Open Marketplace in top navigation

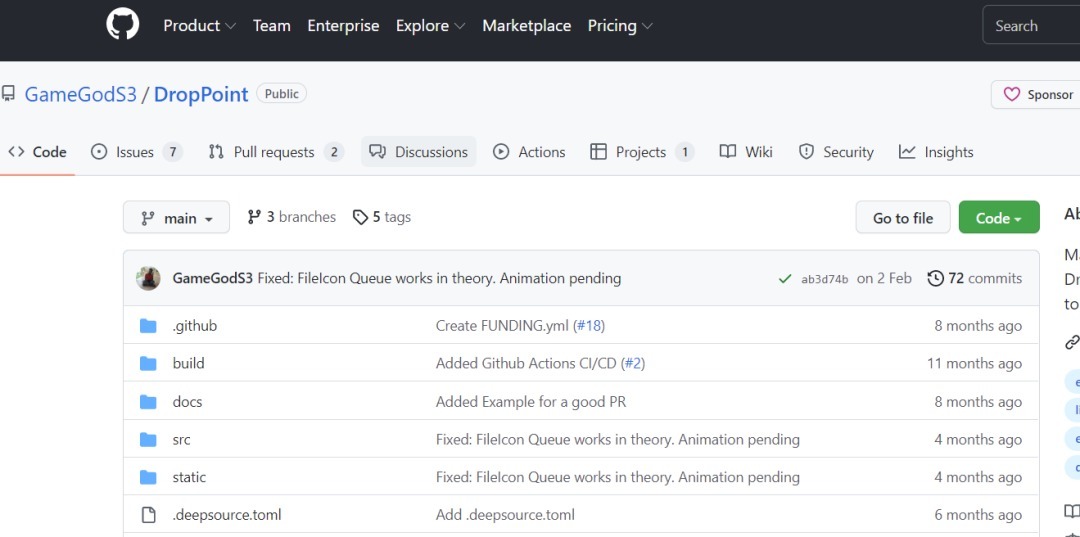pos(526,26)
